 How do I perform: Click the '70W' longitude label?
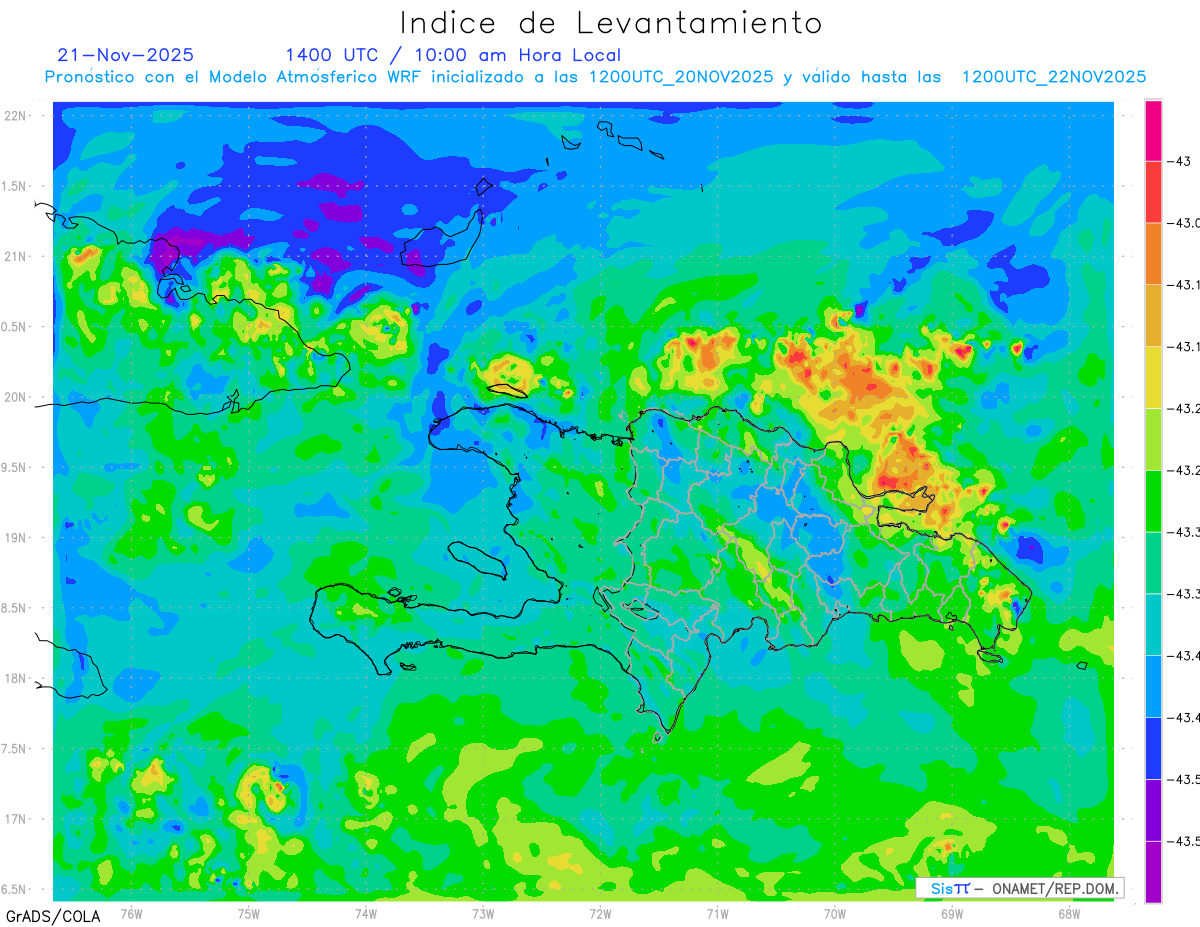coord(835,913)
